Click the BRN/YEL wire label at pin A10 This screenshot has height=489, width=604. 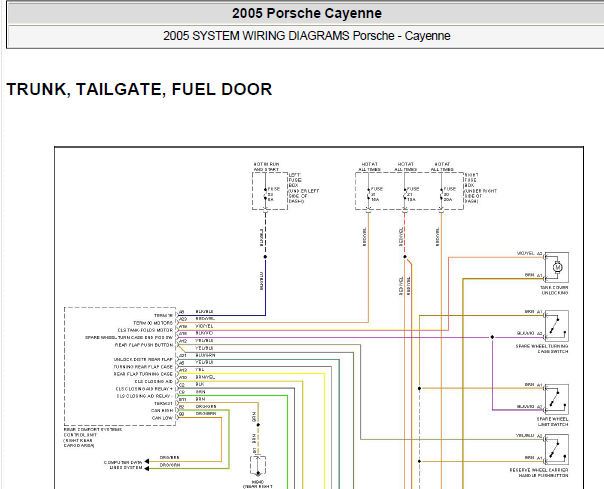pyautogui.click(x=205, y=377)
